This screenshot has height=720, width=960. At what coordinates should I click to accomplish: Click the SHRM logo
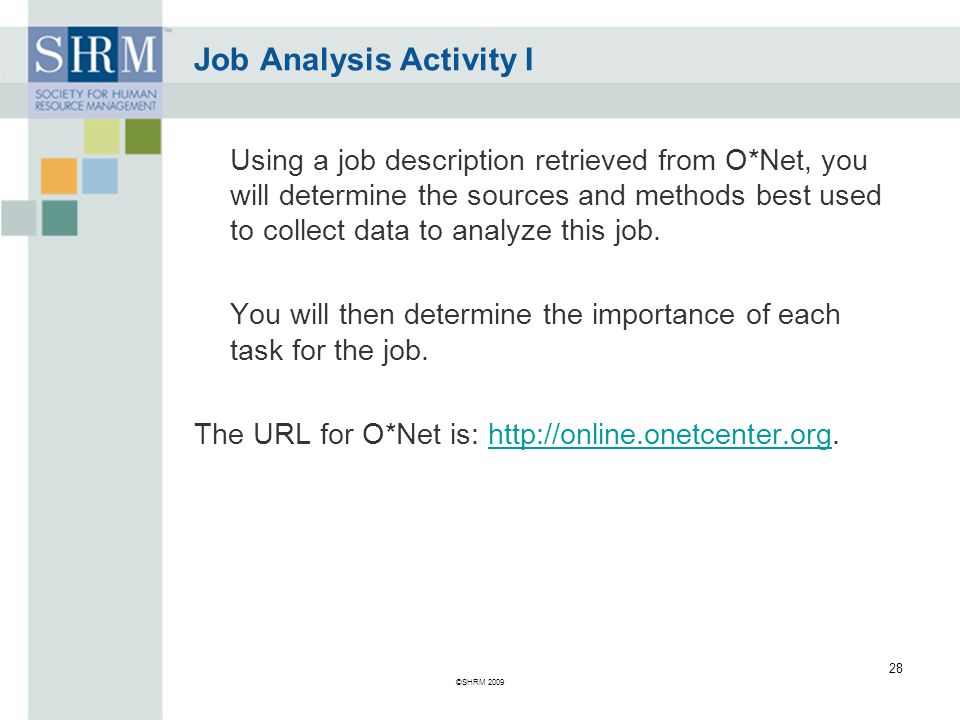(95, 71)
